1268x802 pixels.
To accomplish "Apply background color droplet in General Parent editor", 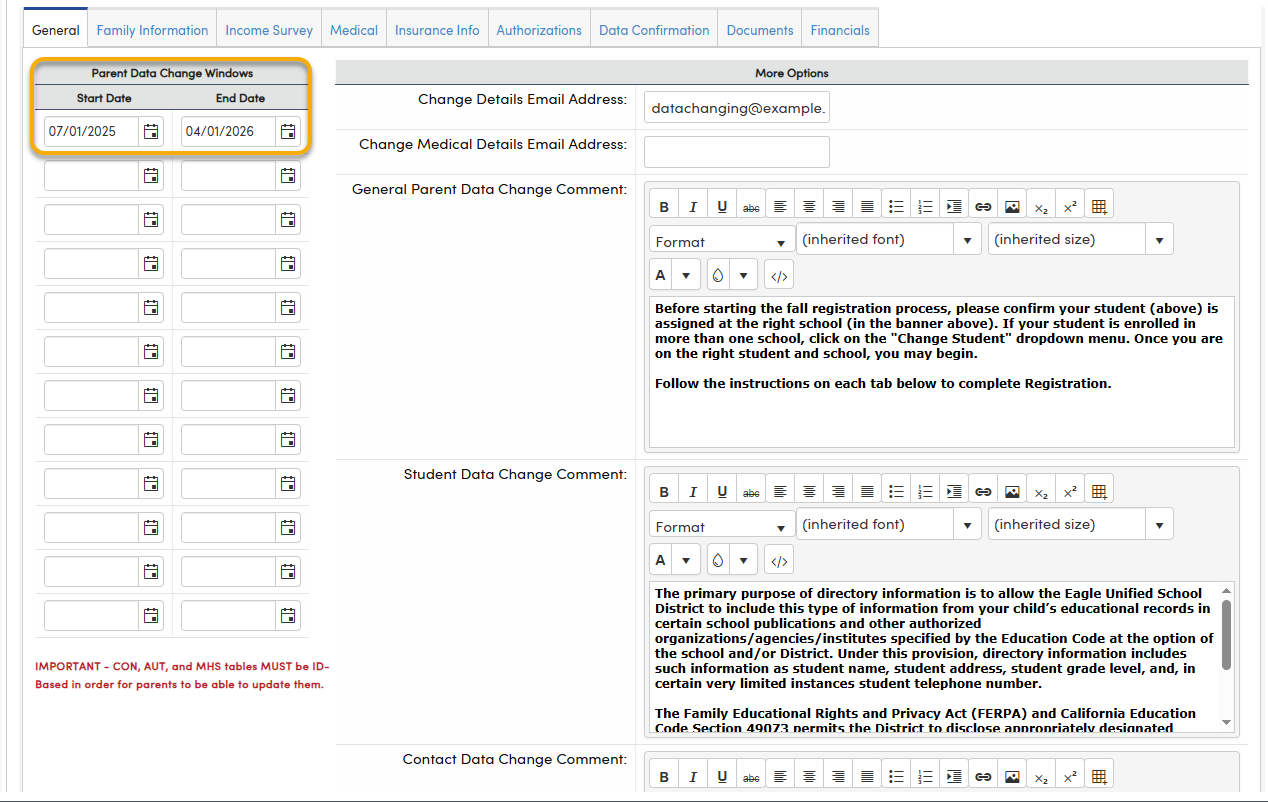I will tap(718, 275).
